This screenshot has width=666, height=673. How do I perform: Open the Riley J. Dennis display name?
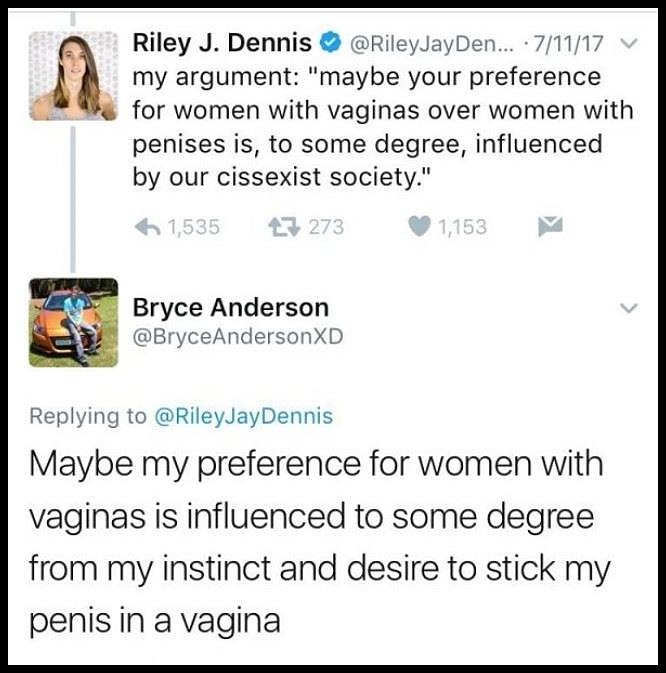click(x=222, y=45)
